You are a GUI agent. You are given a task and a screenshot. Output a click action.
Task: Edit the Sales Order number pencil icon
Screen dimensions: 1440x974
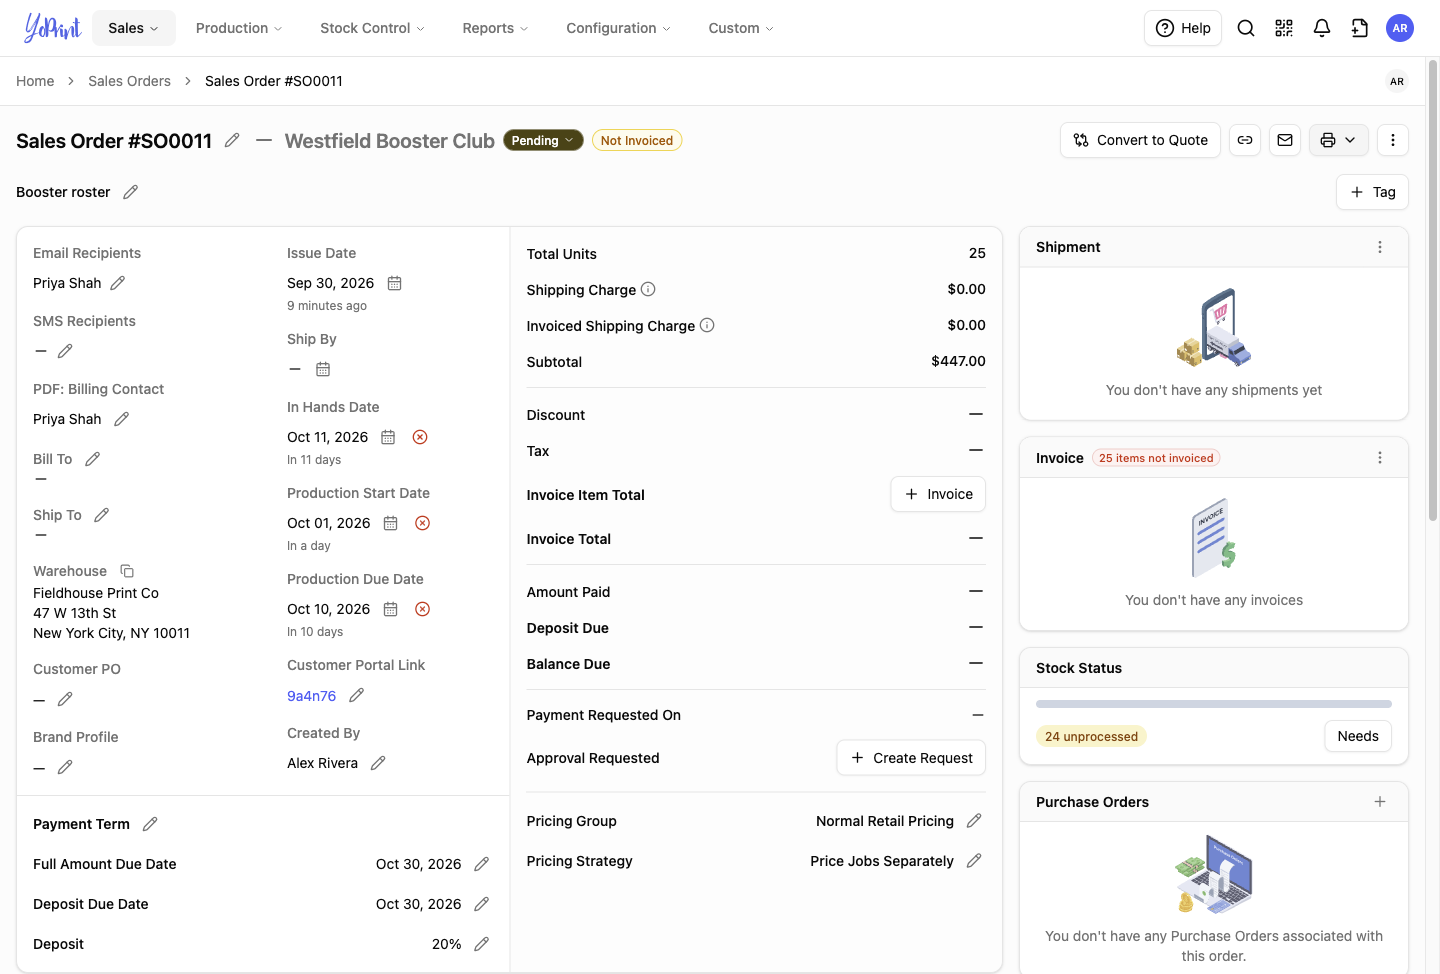232,140
